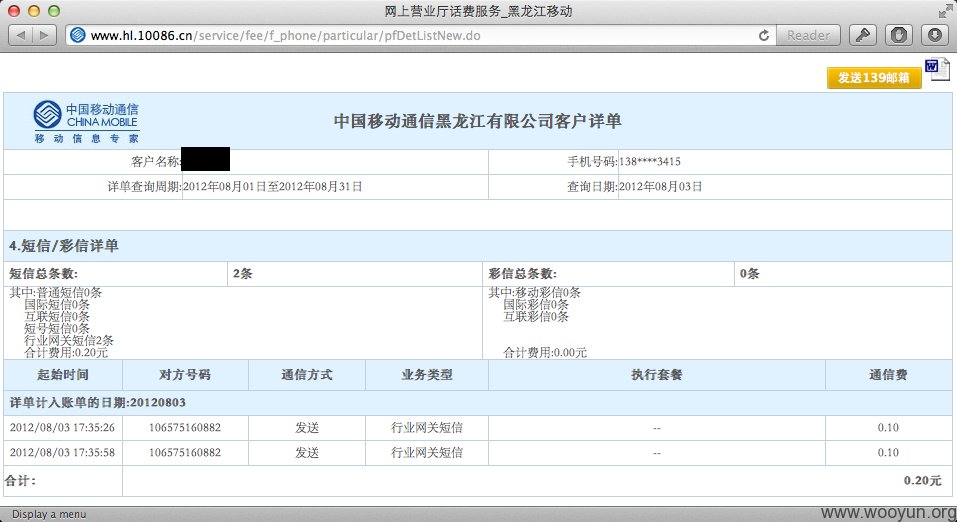The image size is (957, 522).
Task: Reload the page with the refresh icon
Action: [x=764, y=35]
